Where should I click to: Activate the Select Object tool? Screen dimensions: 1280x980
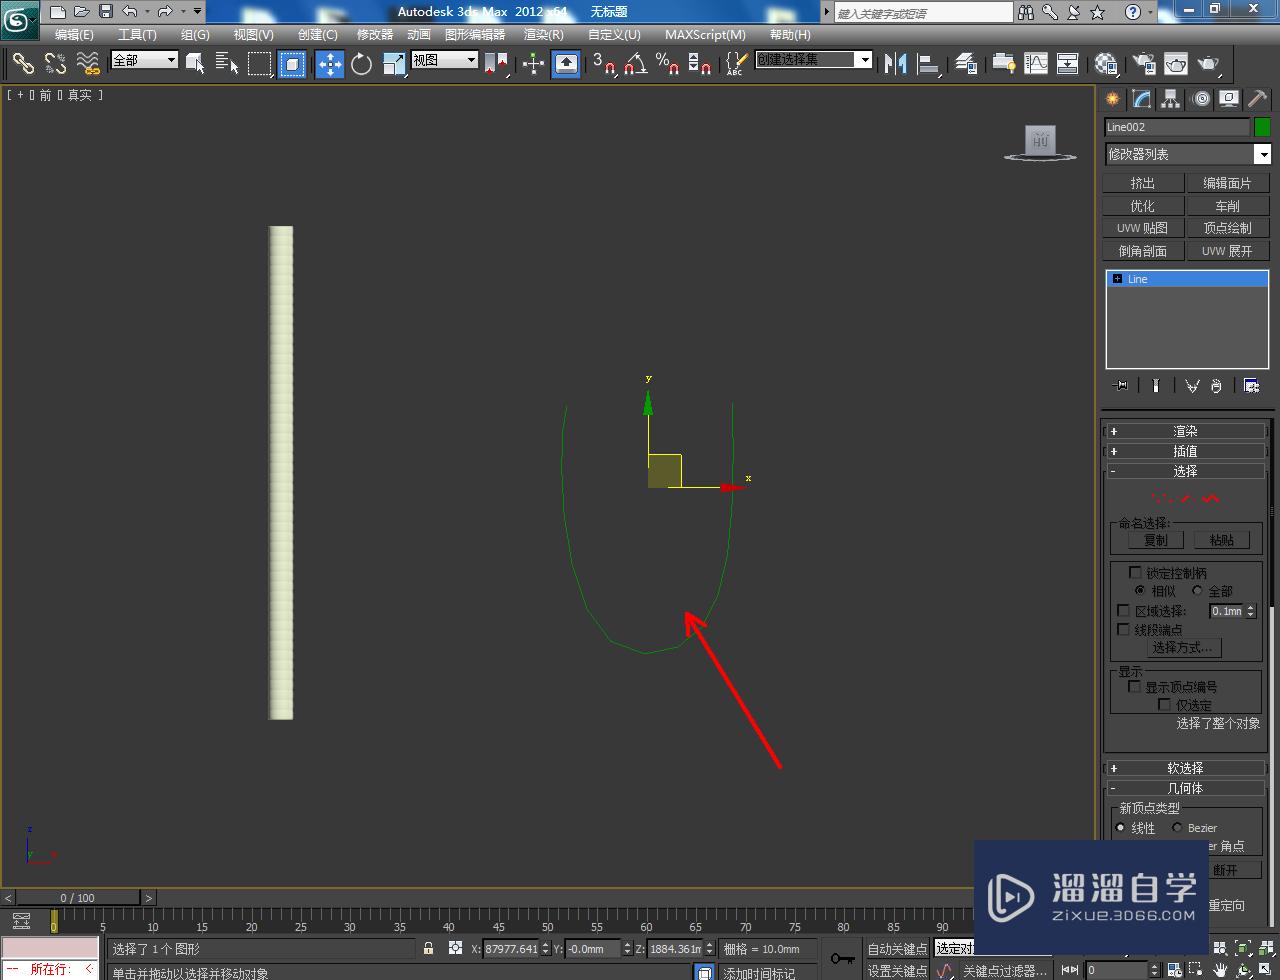196,64
